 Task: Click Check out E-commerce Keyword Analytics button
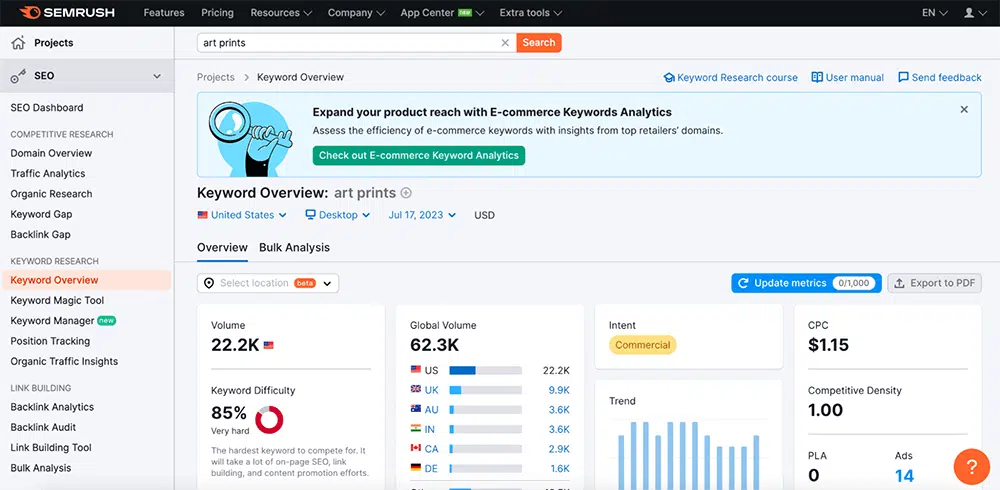click(419, 155)
